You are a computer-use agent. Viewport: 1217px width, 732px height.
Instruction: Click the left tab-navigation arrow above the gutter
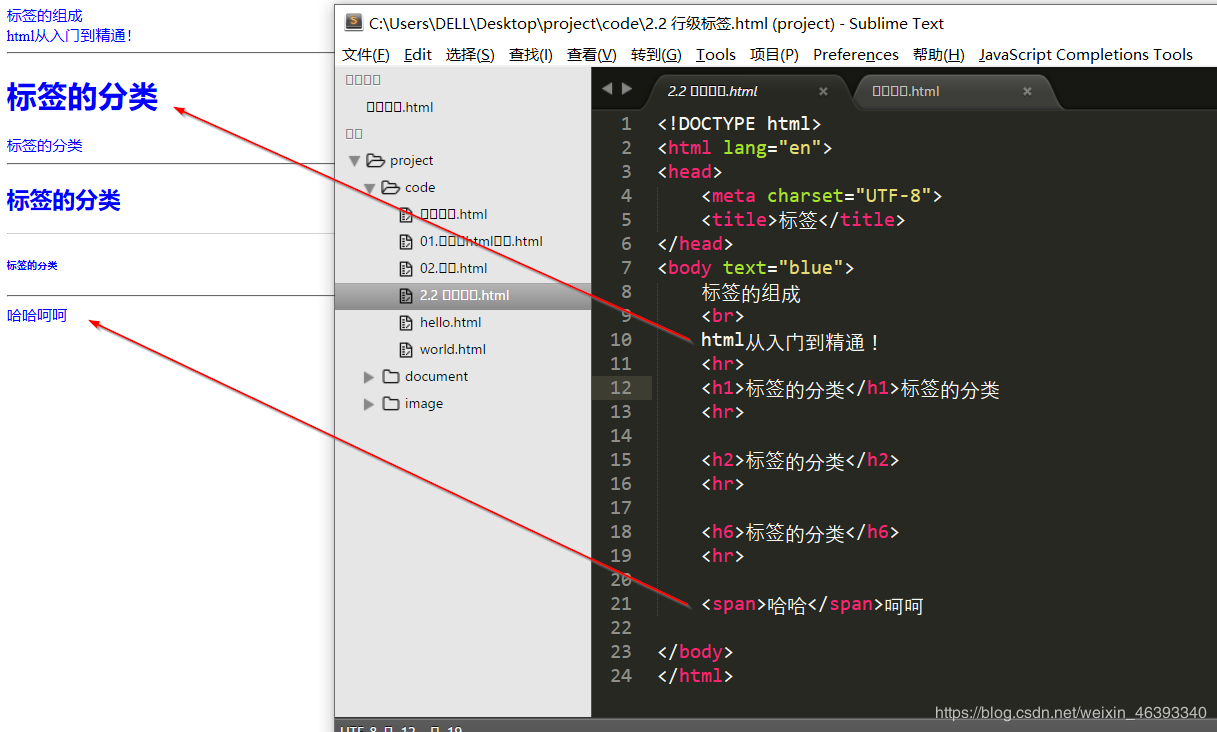[x=606, y=89]
